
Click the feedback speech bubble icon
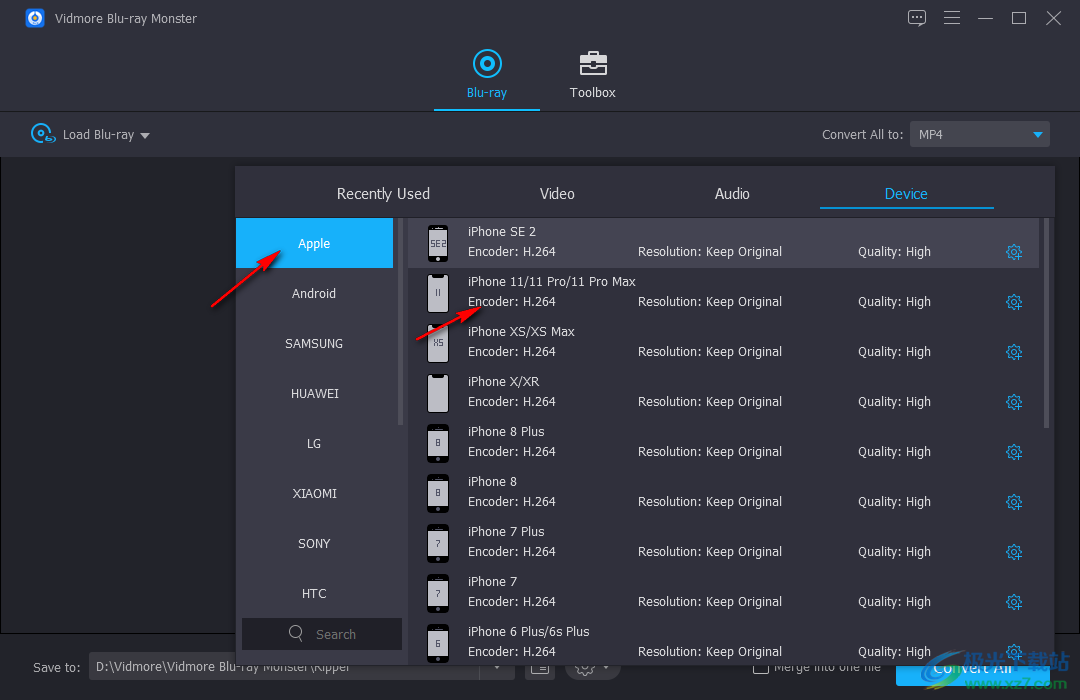tap(917, 18)
